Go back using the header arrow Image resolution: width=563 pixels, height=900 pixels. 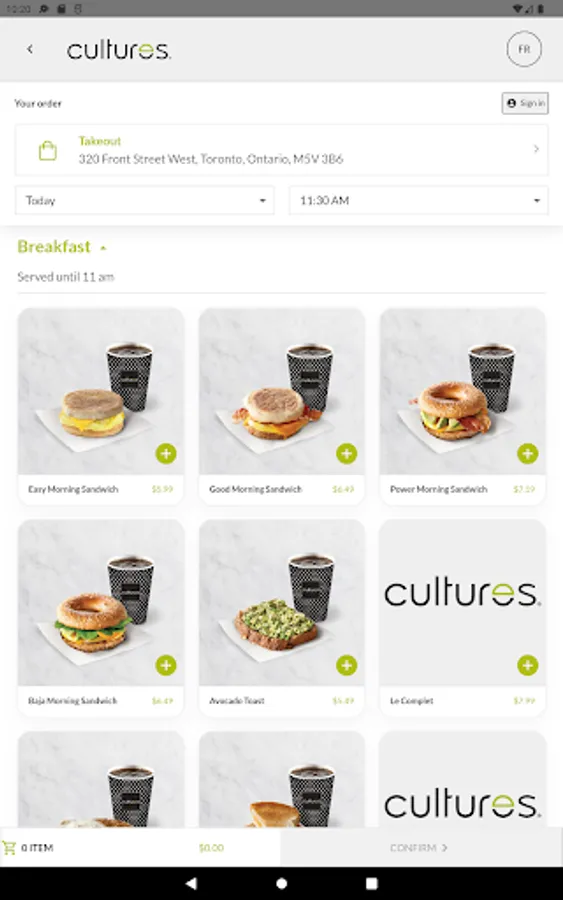30,49
